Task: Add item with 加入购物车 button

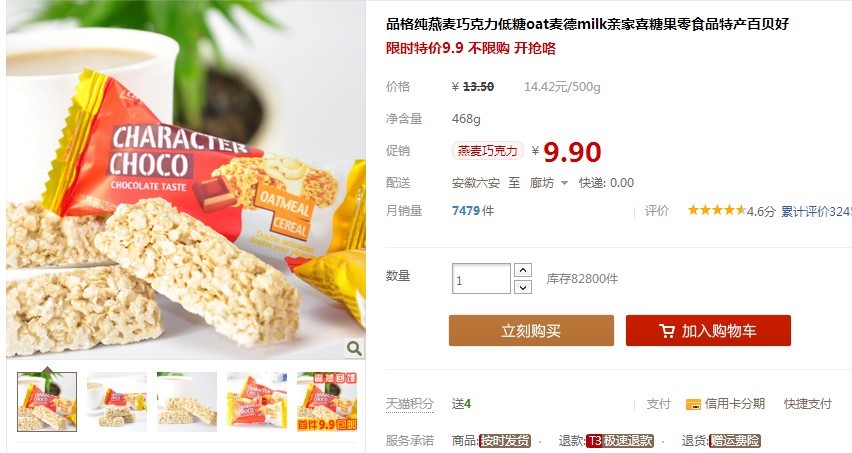Action: pyautogui.click(x=708, y=330)
